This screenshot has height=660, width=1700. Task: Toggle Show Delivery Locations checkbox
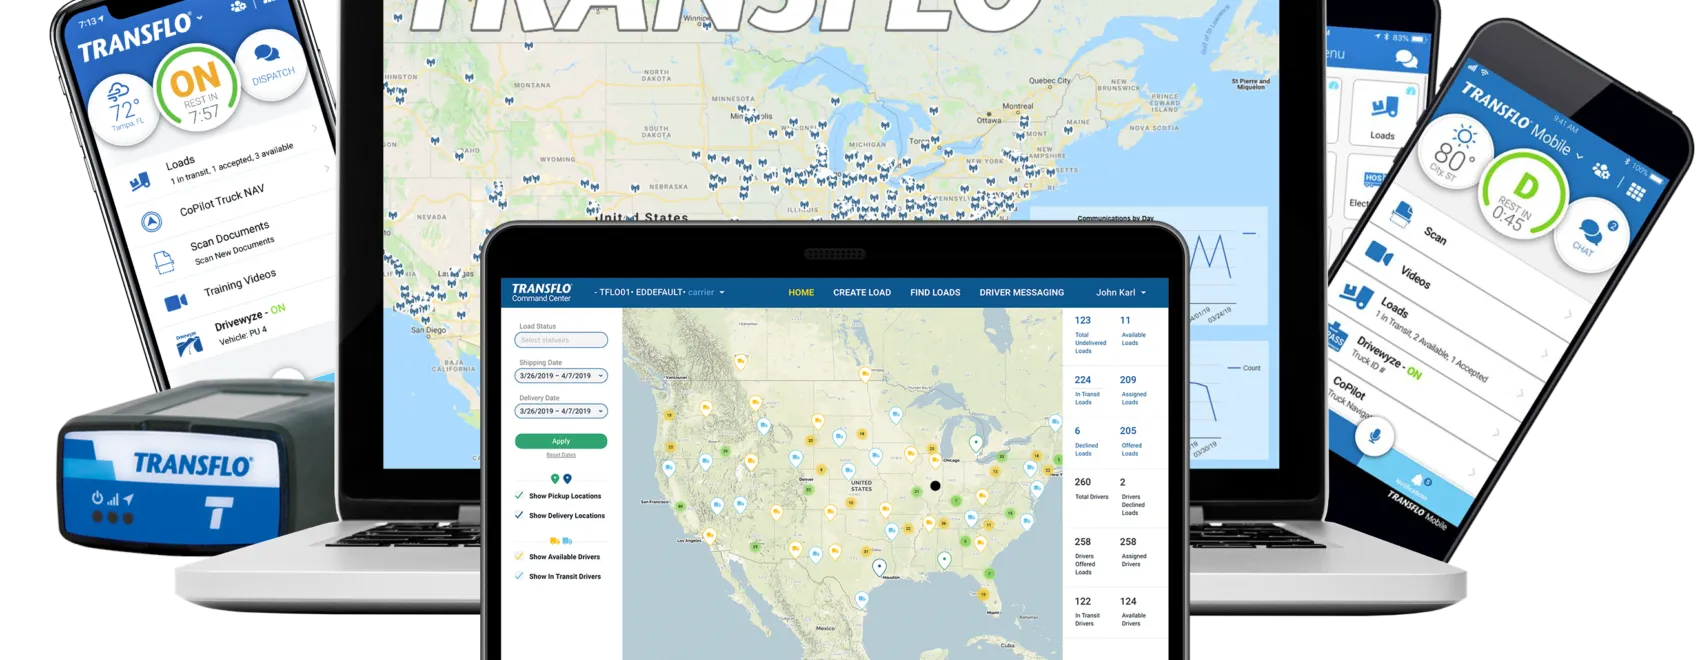pyautogui.click(x=519, y=515)
